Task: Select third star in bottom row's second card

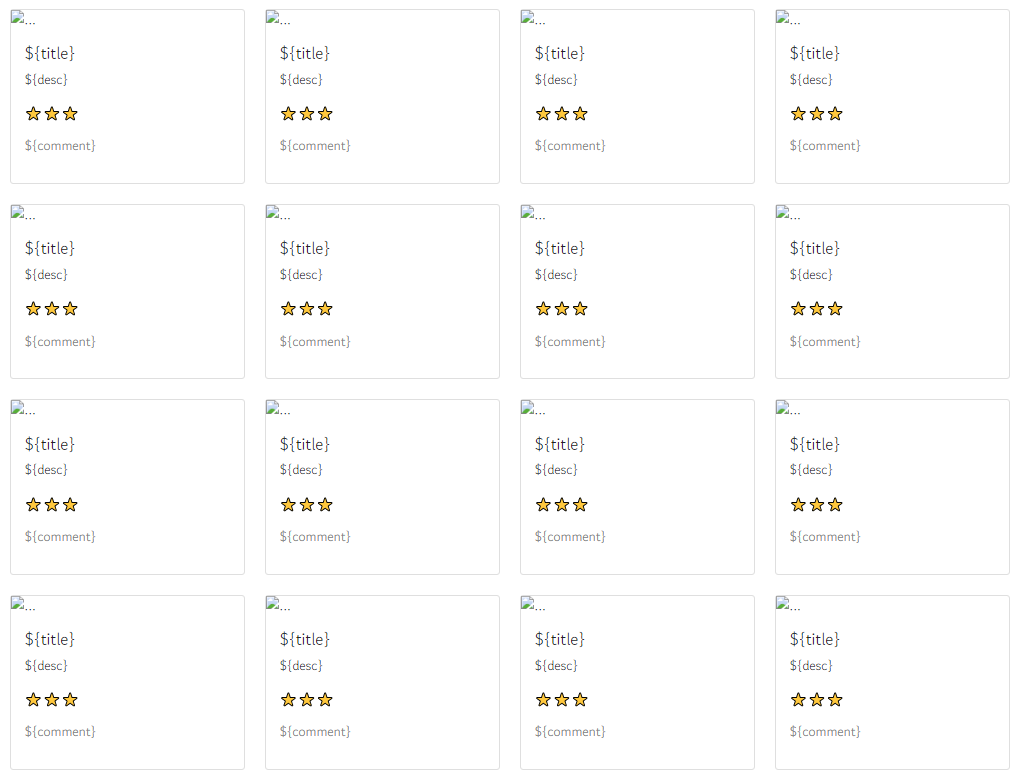Action: point(325,700)
